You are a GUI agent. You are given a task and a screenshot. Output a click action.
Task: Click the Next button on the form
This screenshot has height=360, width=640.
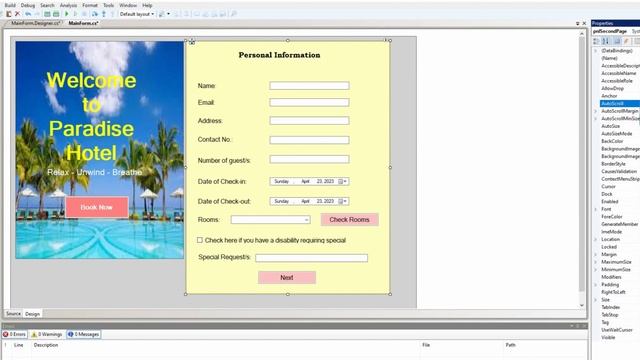pyautogui.click(x=287, y=278)
